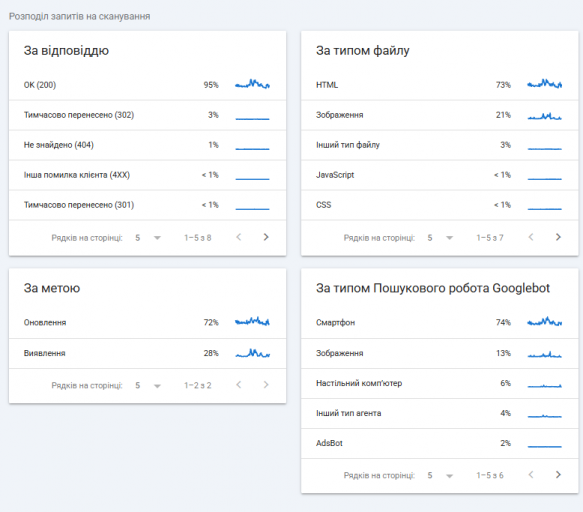Click the 28% value for Виявлення
Image resolution: width=583 pixels, height=512 pixels.
pos(211,353)
